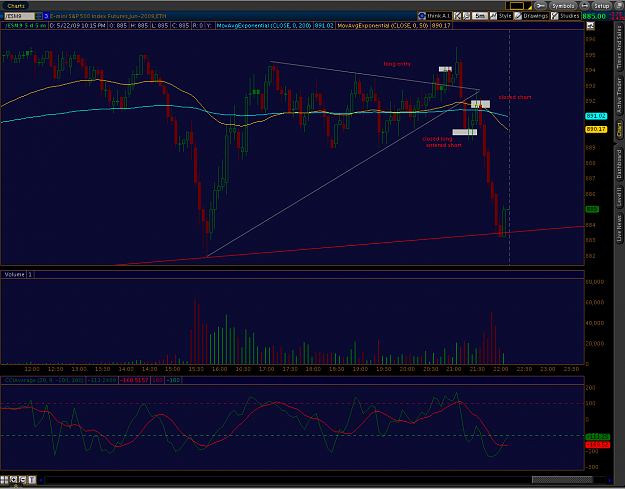
Task: Click the chart icon above the price axis
Action: 590,26
